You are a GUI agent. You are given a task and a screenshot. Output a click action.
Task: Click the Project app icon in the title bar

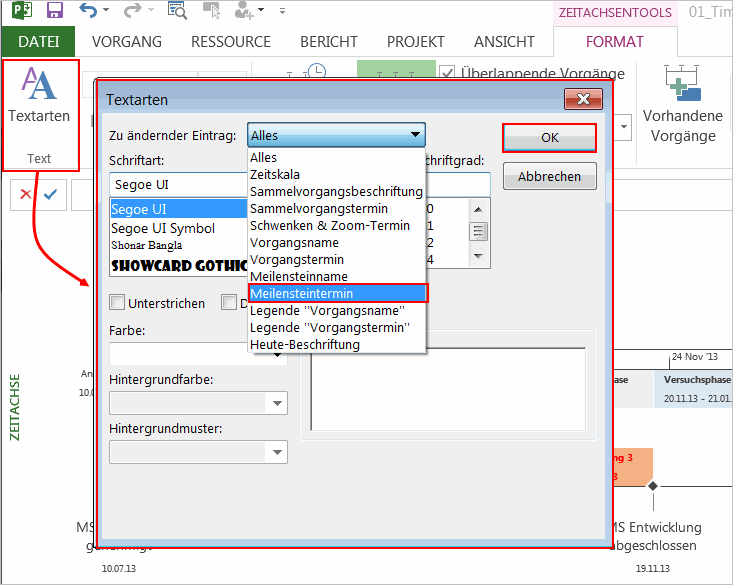[x=20, y=11]
